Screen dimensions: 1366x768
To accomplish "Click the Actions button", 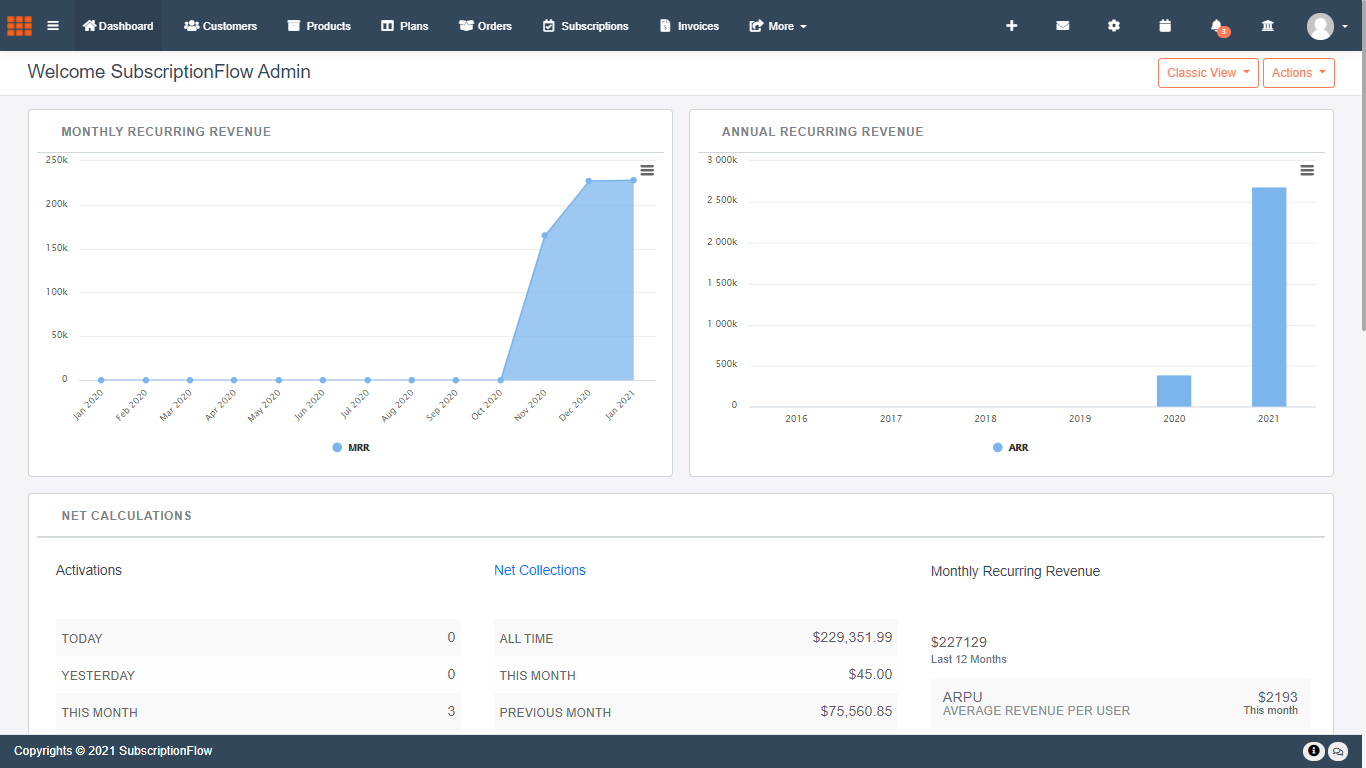I will click(x=1298, y=72).
